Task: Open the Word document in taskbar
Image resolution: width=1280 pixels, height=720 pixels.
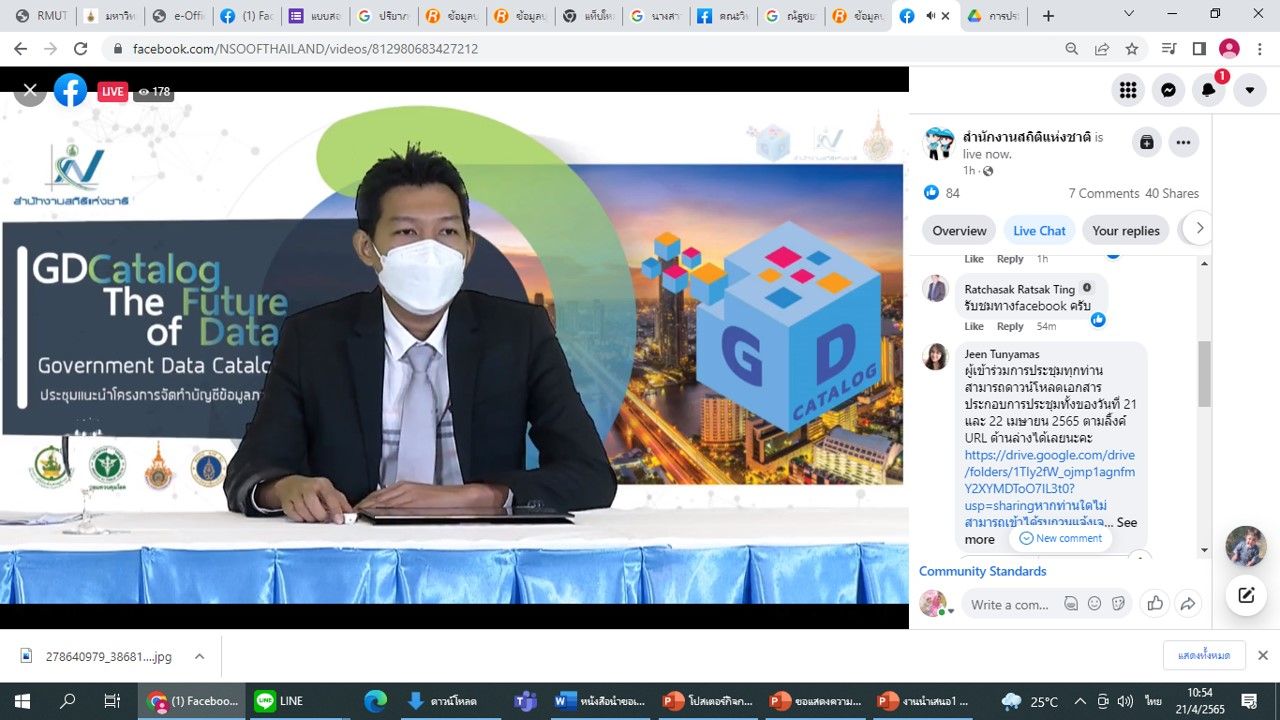Action: 600,700
